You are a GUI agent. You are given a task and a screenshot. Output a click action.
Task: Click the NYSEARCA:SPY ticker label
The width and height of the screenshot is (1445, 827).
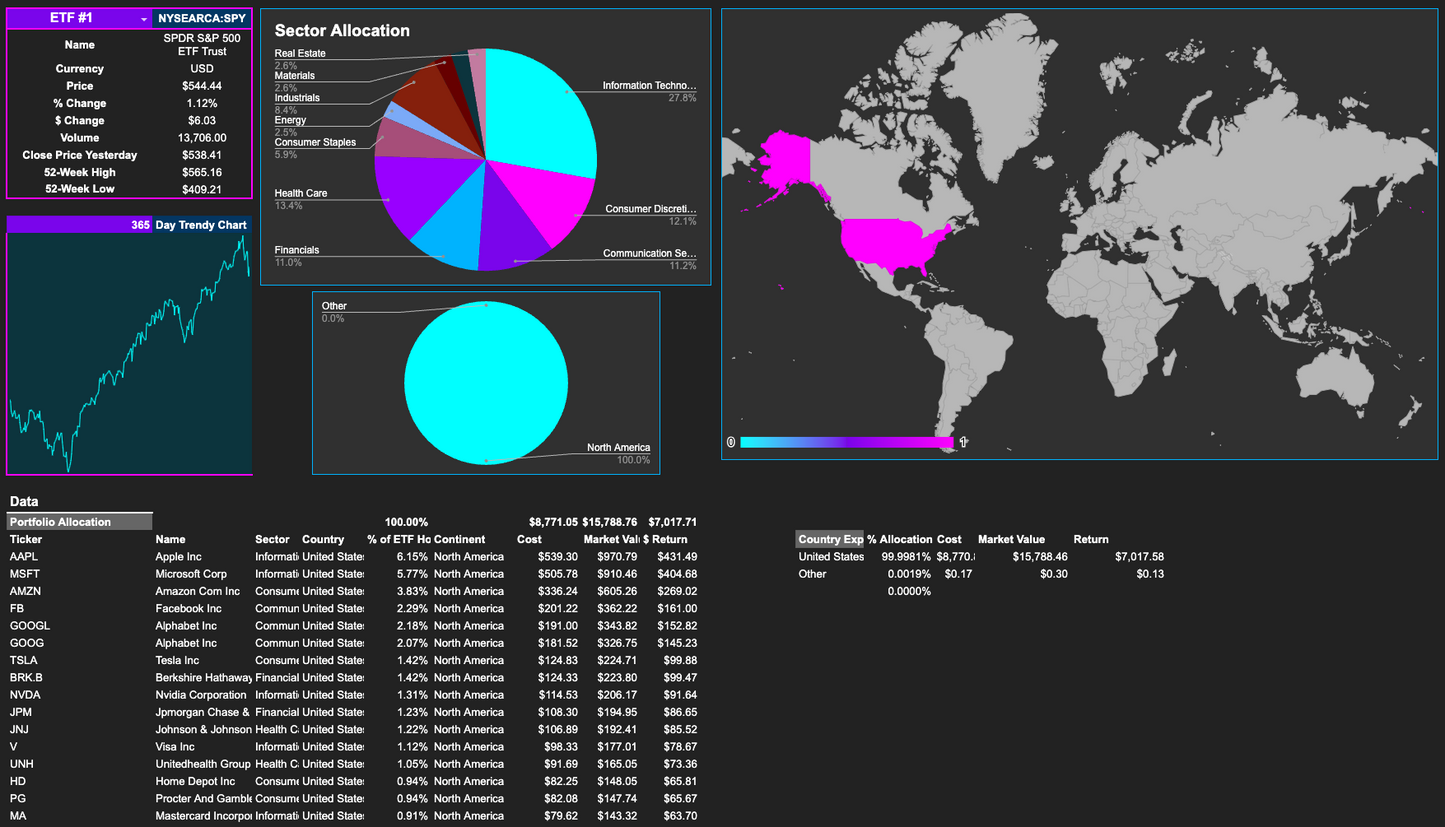pyautogui.click(x=199, y=17)
